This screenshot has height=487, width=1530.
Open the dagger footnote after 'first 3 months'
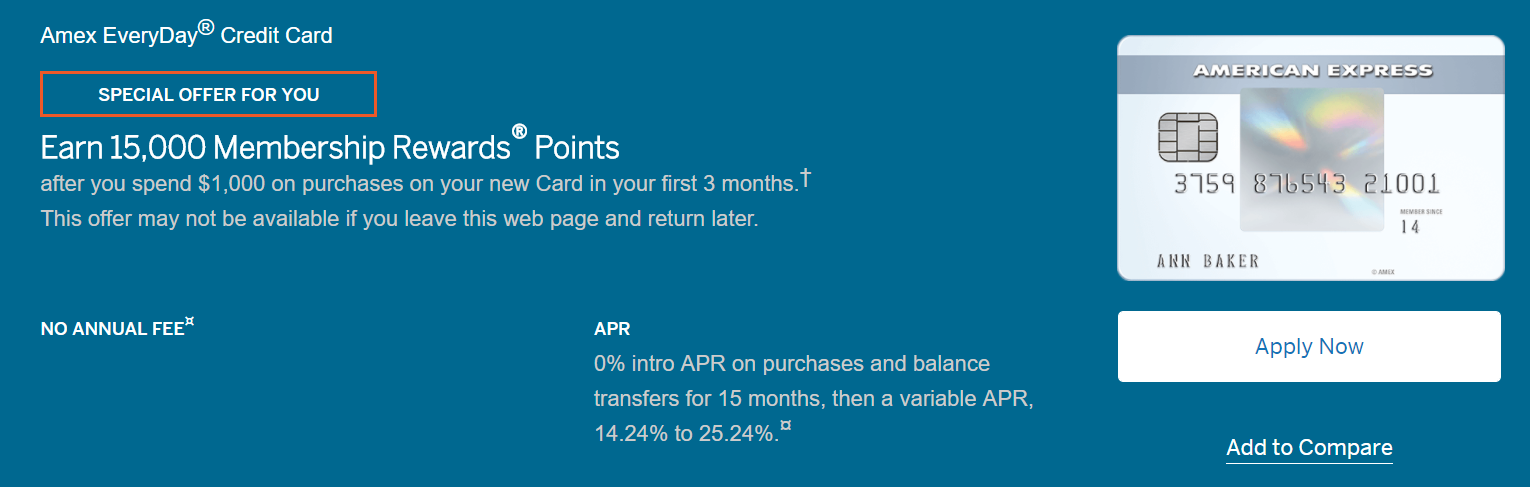pyautogui.click(x=806, y=179)
